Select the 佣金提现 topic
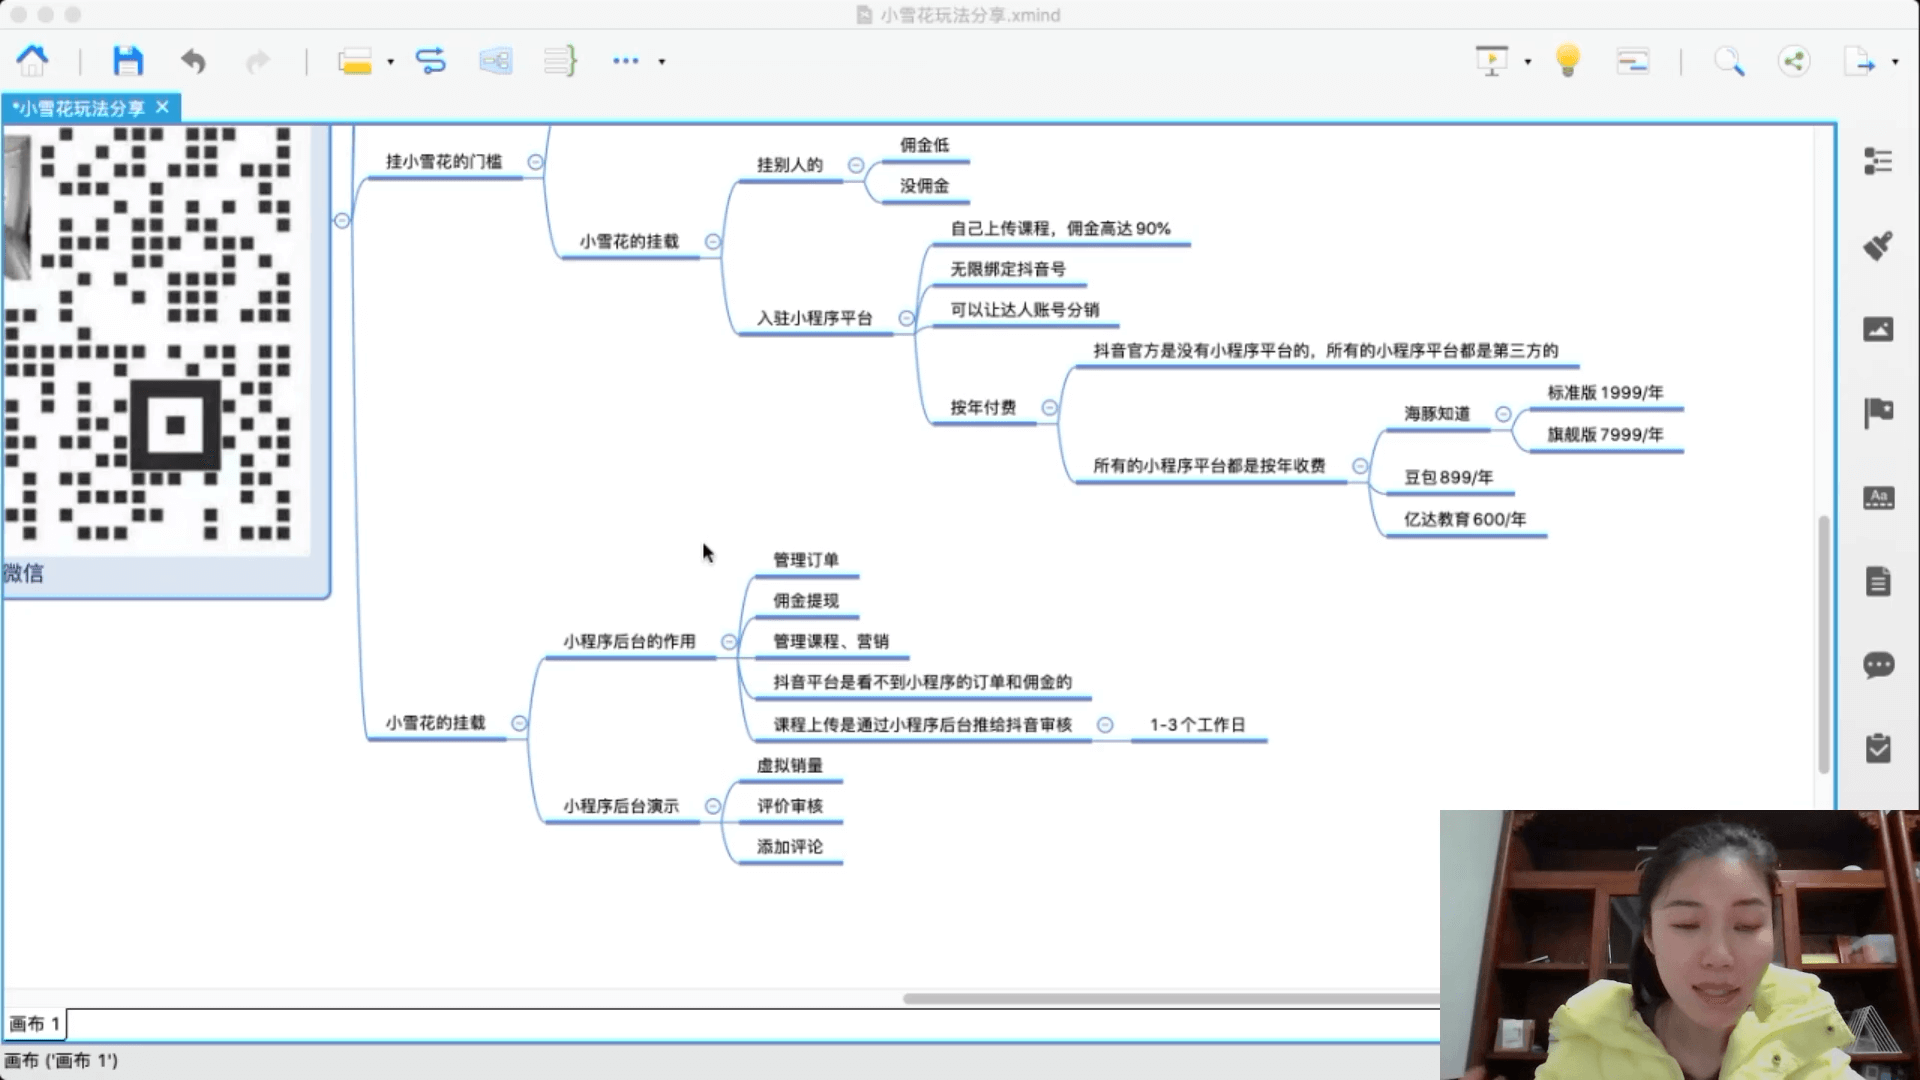The height and width of the screenshot is (1080, 1920). 806,601
